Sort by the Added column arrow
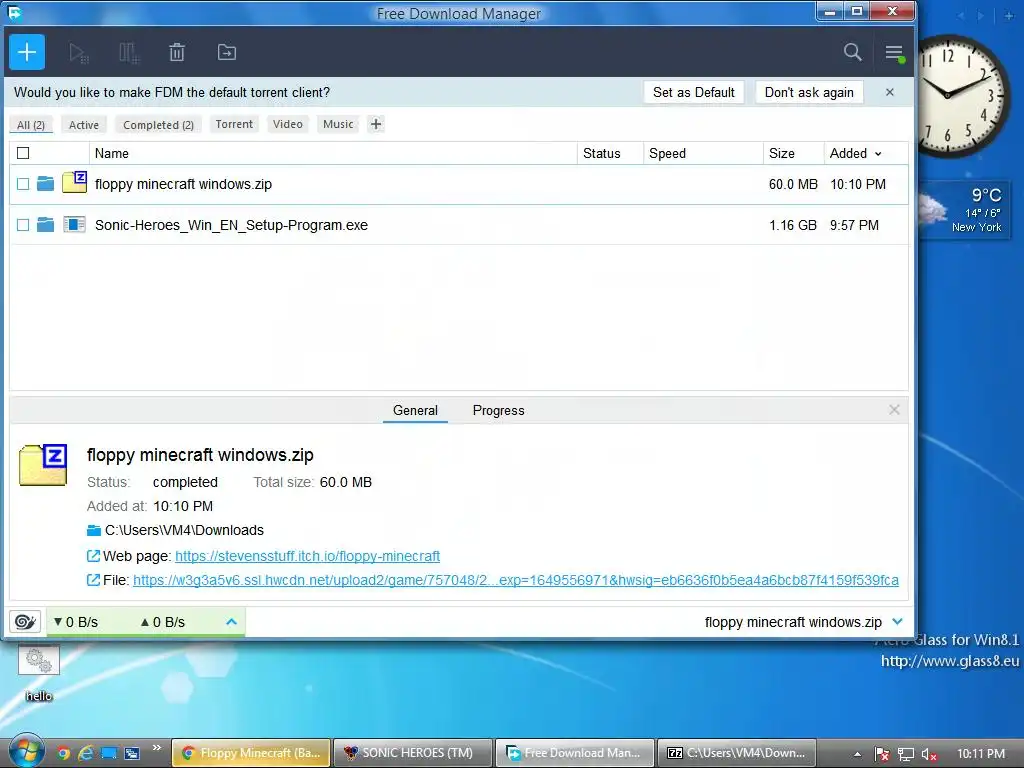 point(878,153)
